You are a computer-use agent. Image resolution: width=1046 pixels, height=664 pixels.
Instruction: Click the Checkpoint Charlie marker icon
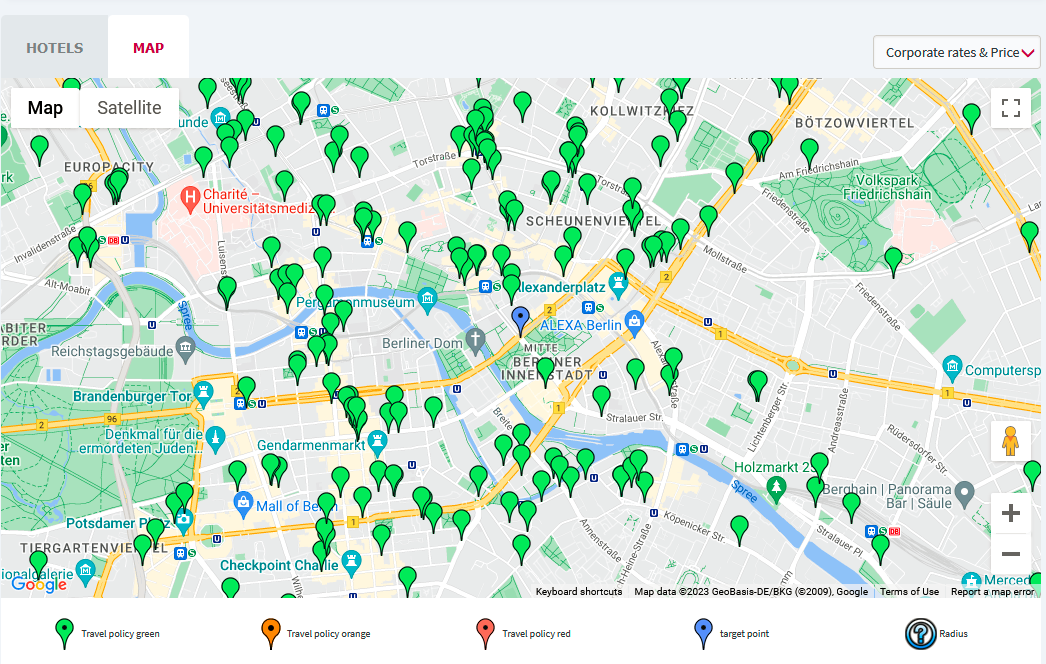pyautogui.click(x=351, y=562)
